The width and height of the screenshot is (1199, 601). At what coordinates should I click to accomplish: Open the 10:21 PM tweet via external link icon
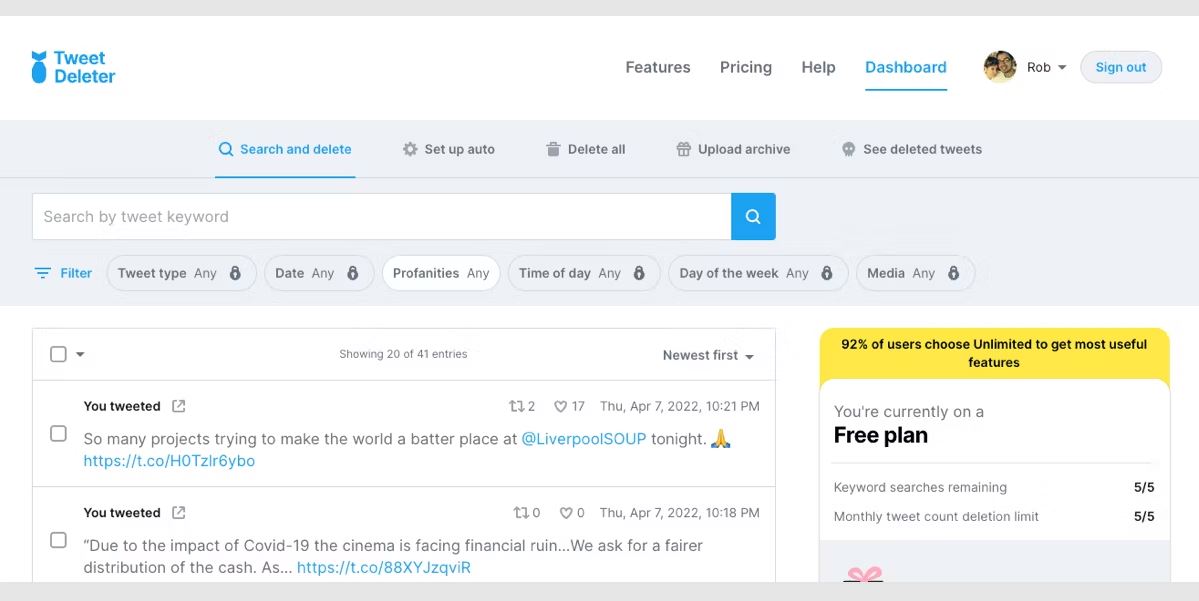click(179, 406)
